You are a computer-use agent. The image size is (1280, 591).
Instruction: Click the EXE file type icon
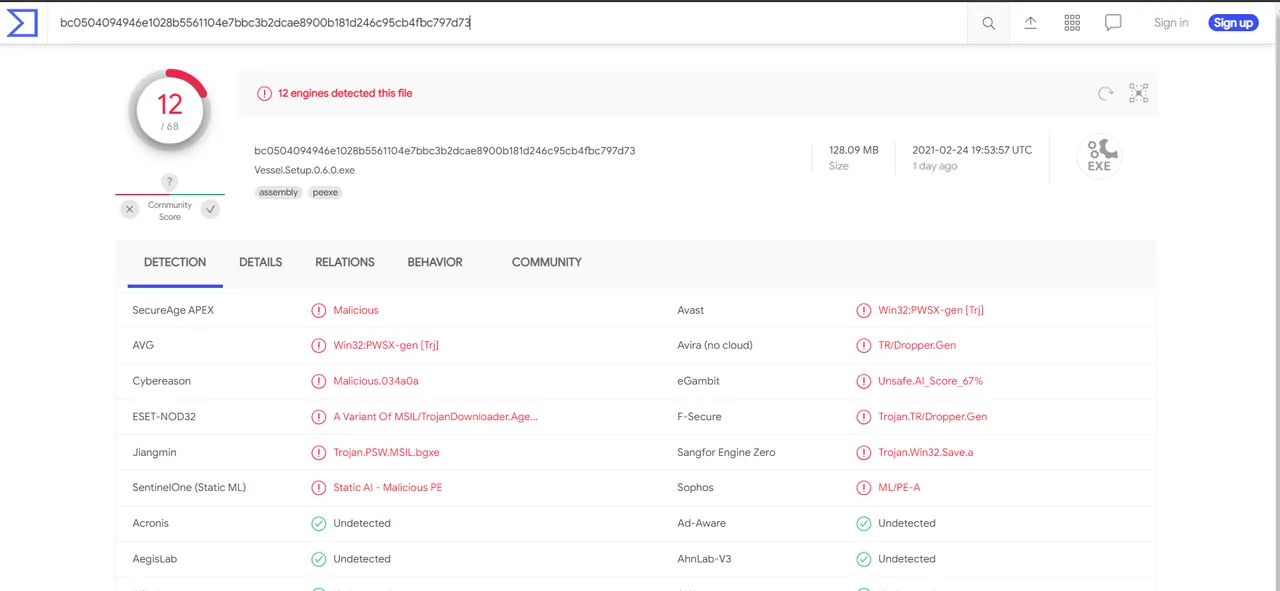coord(1099,155)
